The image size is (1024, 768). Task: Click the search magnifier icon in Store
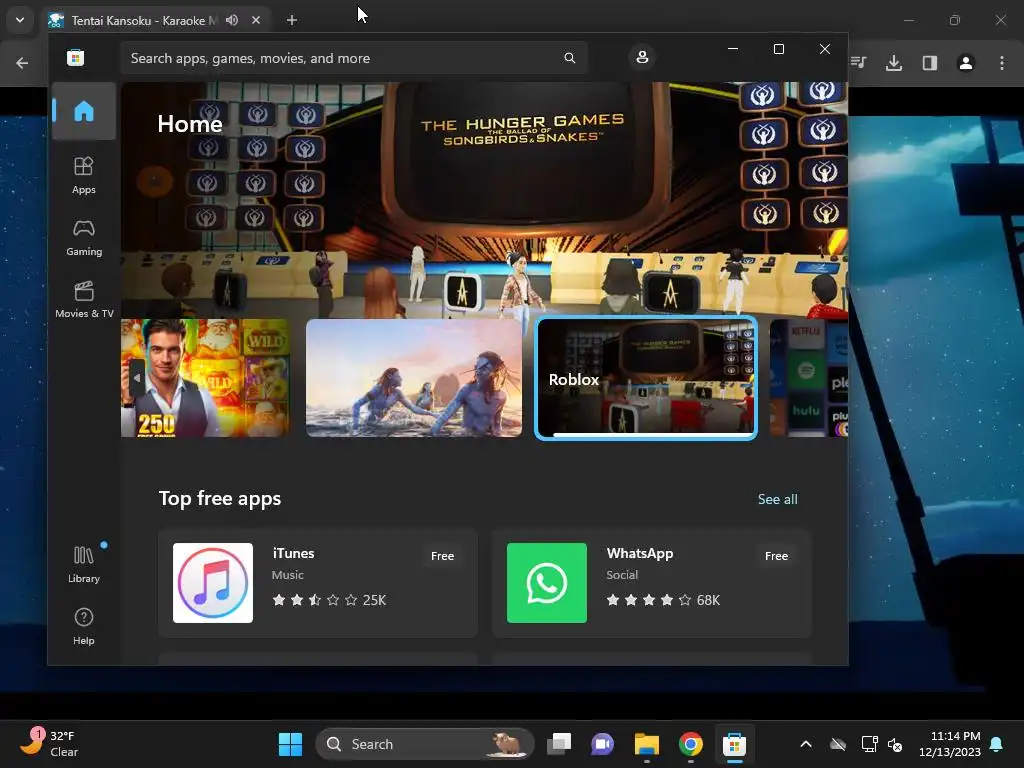[x=569, y=58]
